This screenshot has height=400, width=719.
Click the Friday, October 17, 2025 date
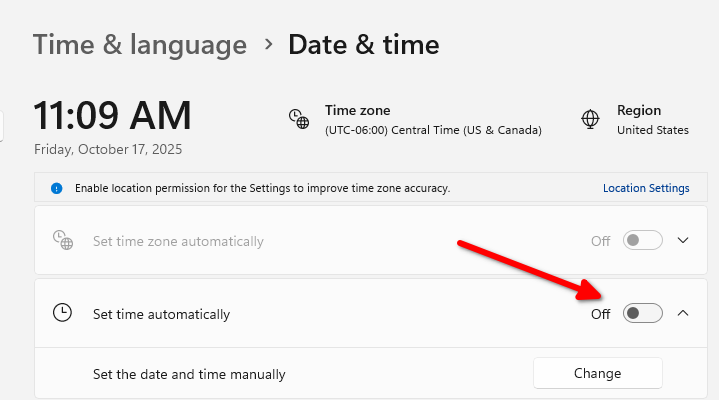coord(108,150)
